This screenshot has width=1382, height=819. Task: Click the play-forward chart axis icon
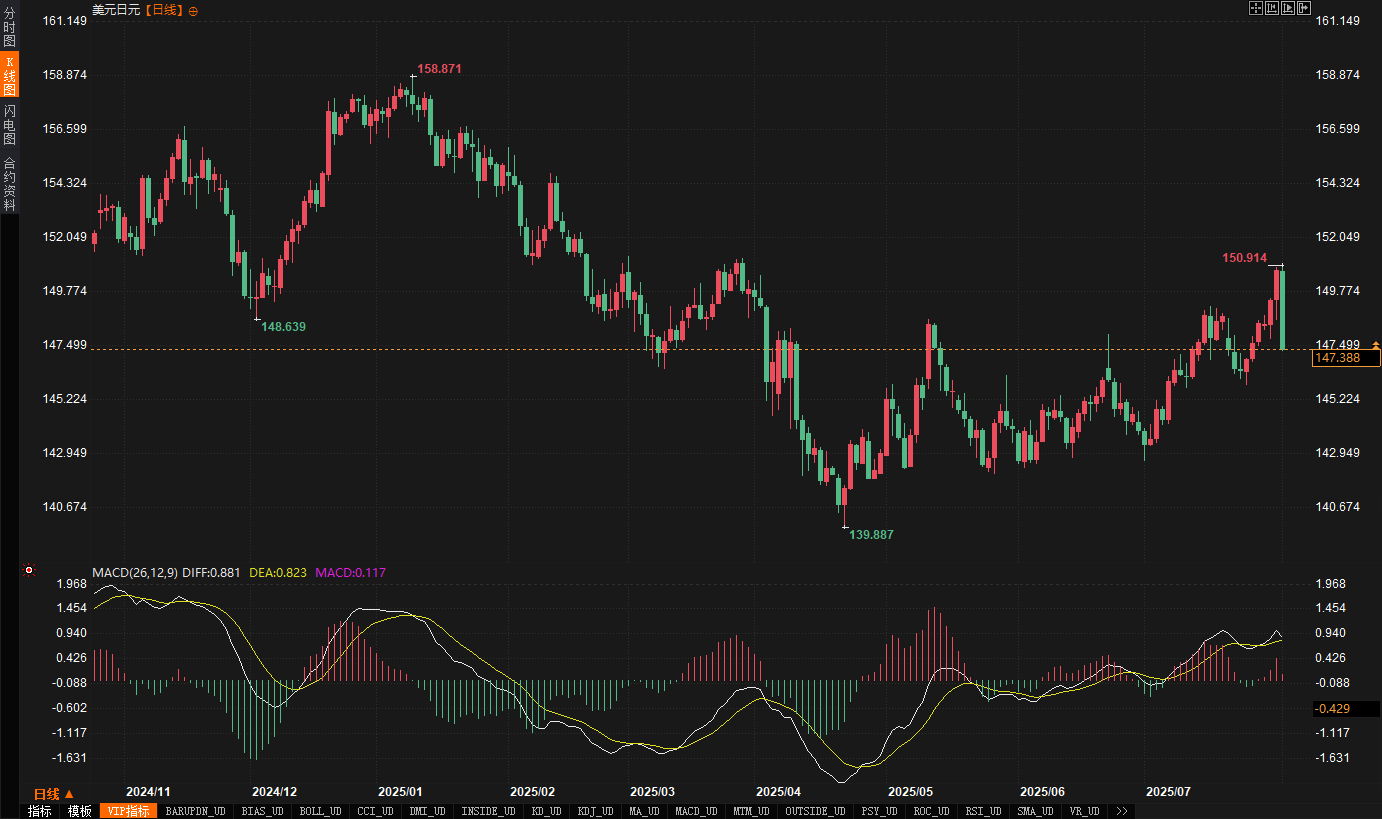click(x=1288, y=8)
